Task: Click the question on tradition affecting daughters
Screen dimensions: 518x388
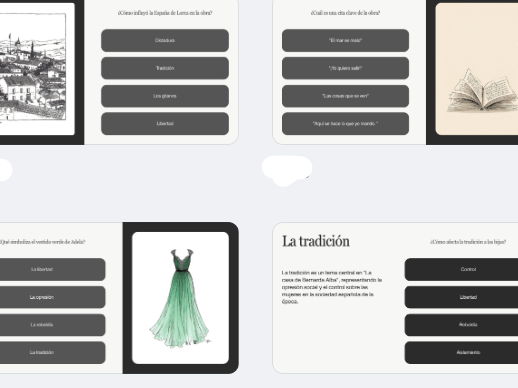Action: click(x=468, y=242)
